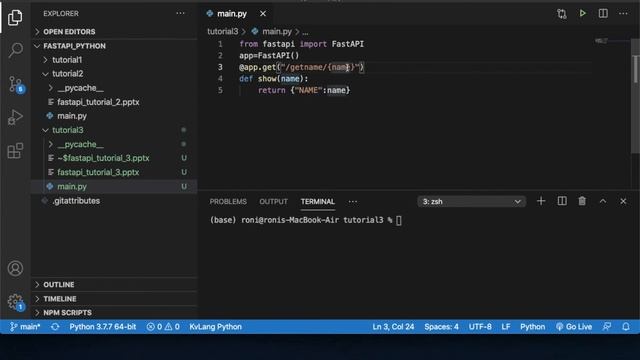Expand the NPM Scripts section
Viewport: 640px width, 360px height.
click(x=114, y=313)
